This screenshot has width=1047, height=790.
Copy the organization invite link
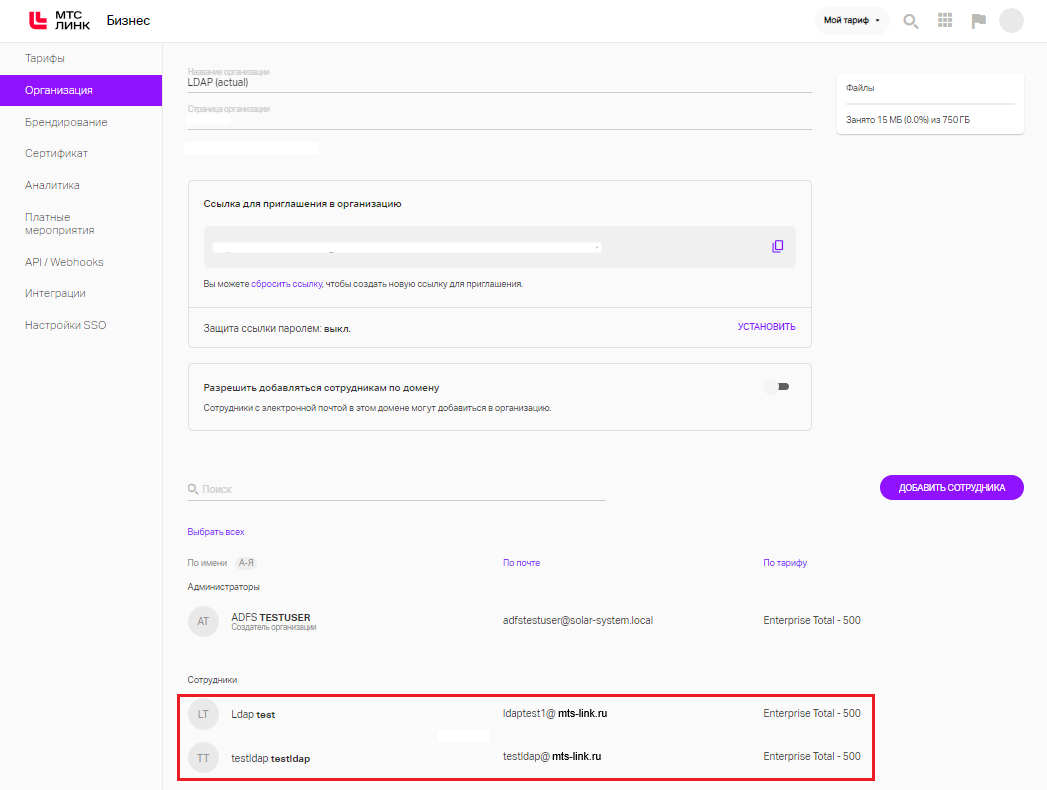tap(778, 246)
